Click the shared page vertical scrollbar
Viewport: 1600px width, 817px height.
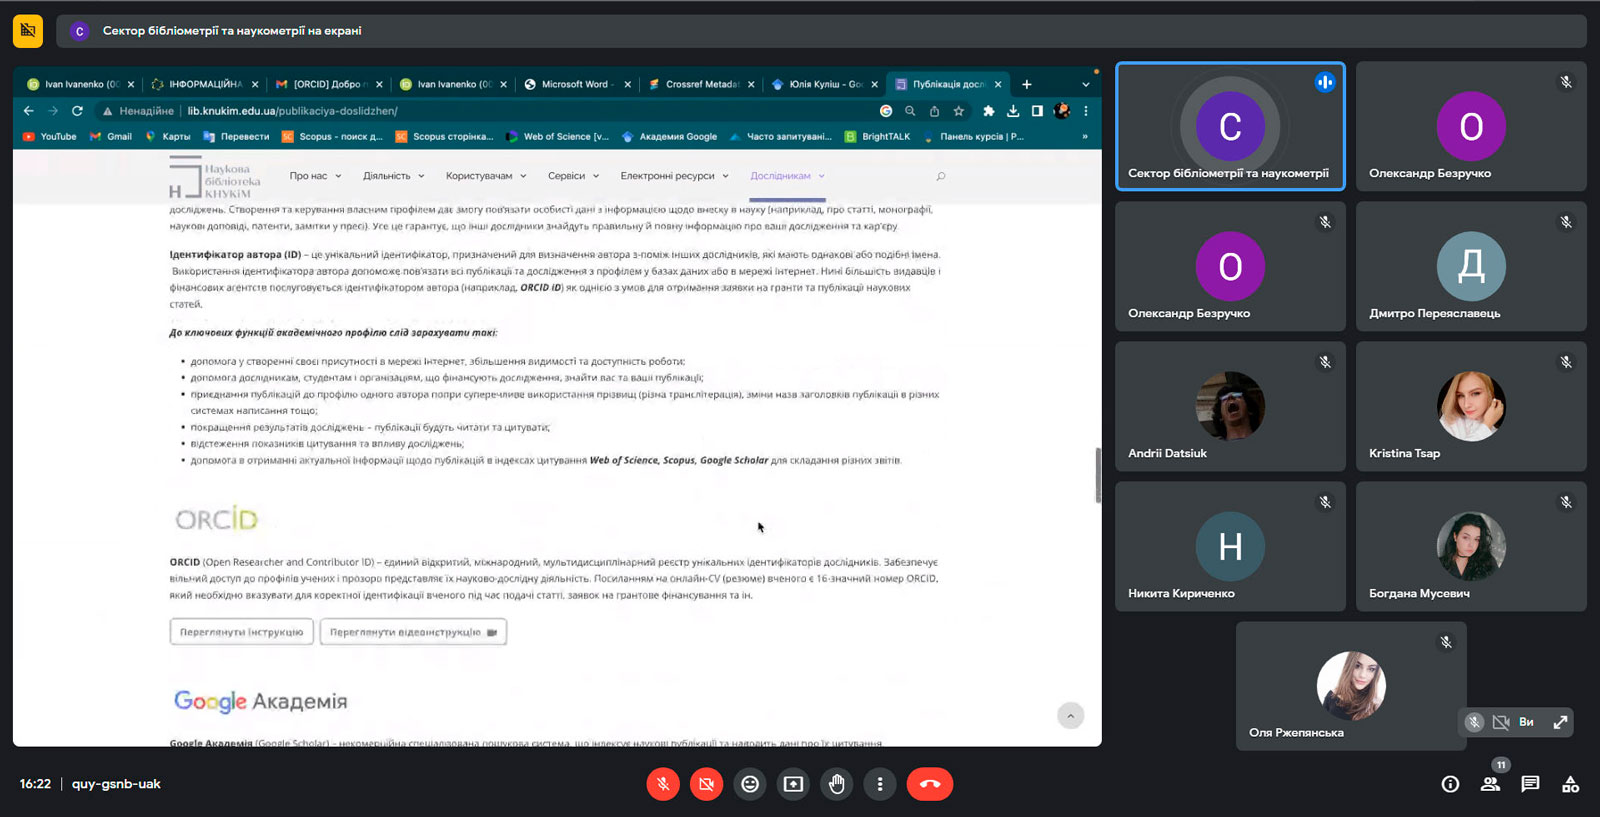[x=1097, y=475]
